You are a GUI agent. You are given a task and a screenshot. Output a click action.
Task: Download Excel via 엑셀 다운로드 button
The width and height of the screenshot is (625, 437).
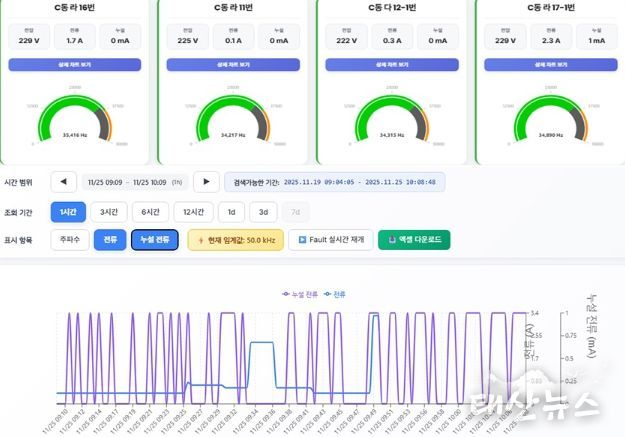[x=414, y=240]
